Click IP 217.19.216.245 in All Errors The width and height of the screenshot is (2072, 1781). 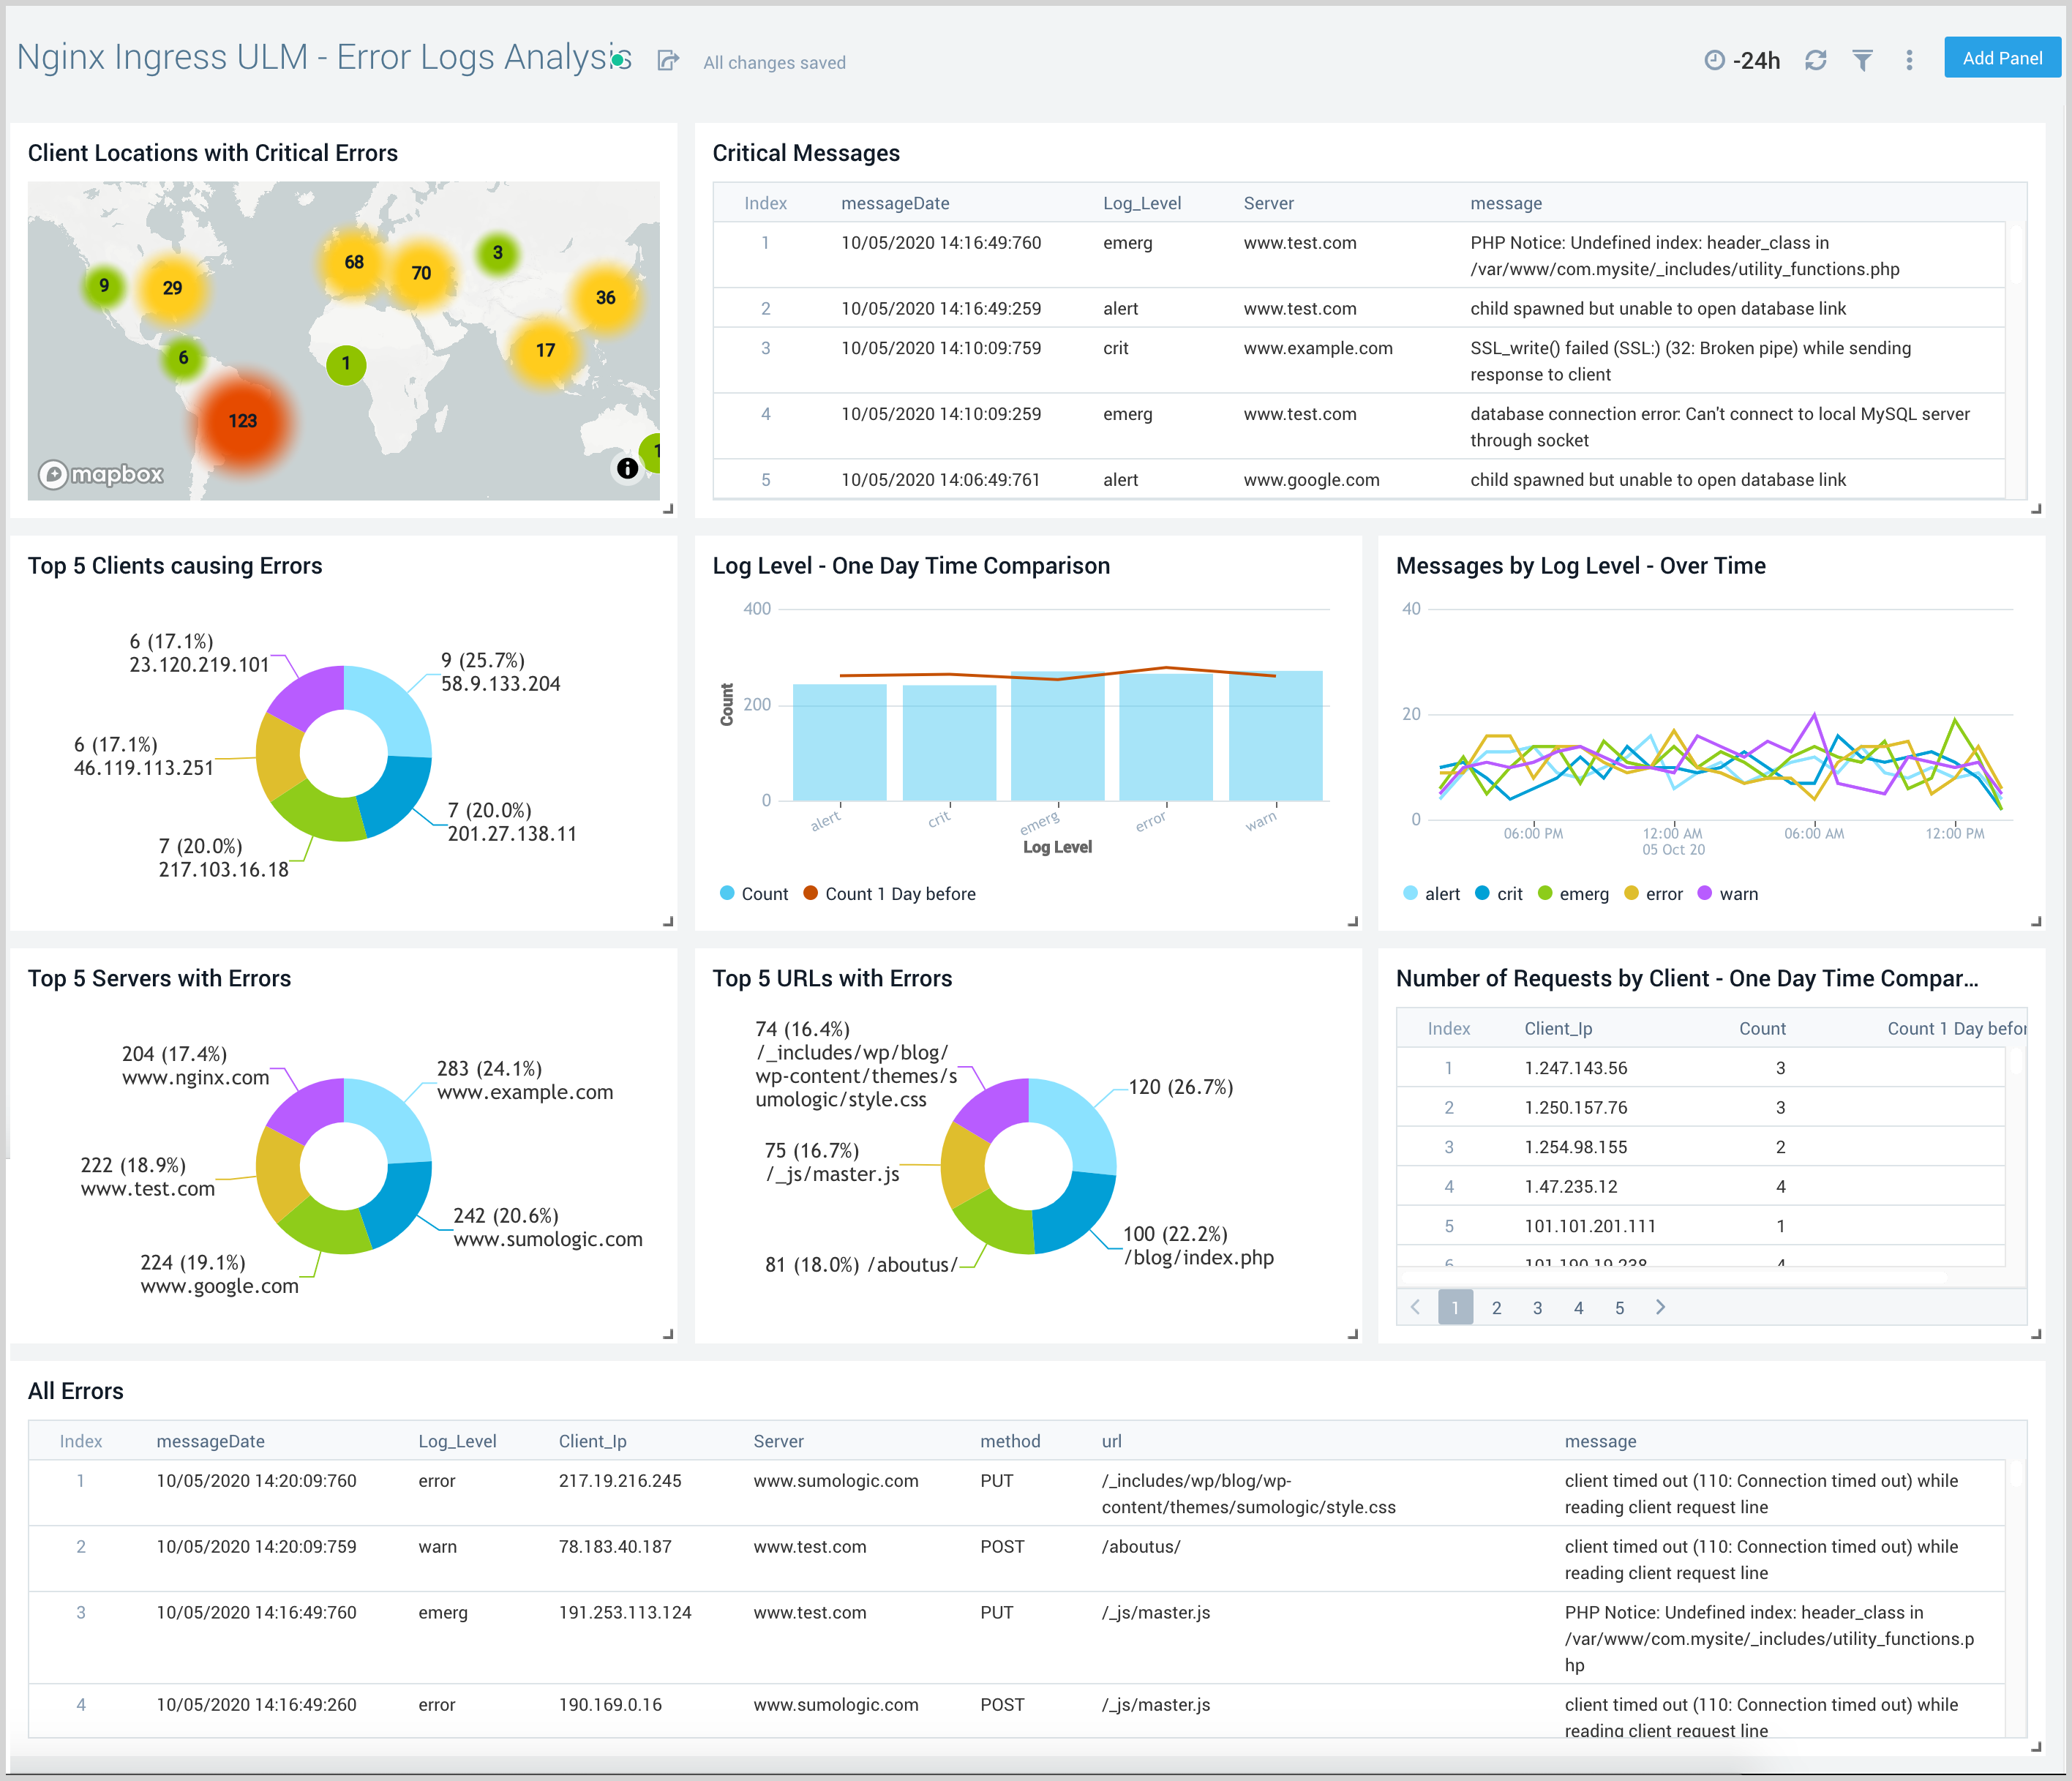tap(620, 1481)
